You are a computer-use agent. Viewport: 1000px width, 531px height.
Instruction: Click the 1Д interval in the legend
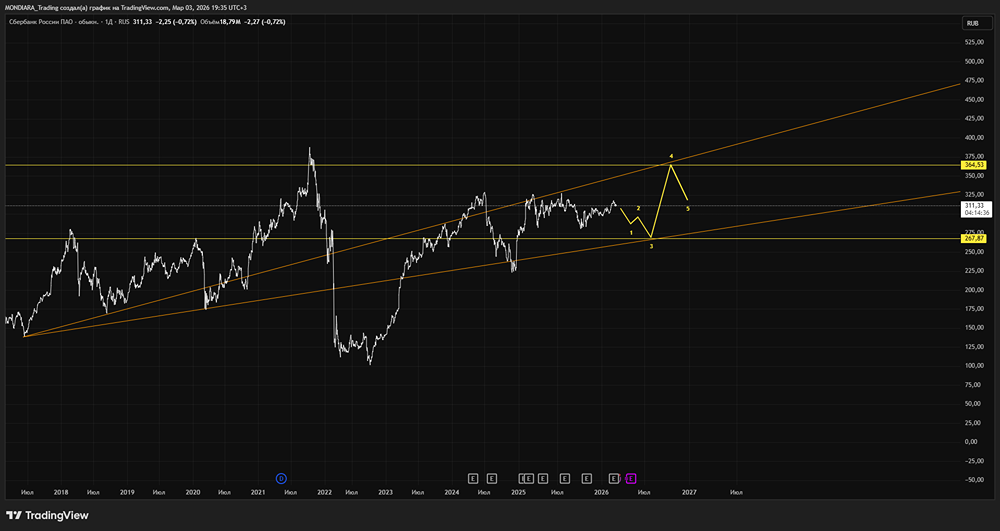coord(110,22)
